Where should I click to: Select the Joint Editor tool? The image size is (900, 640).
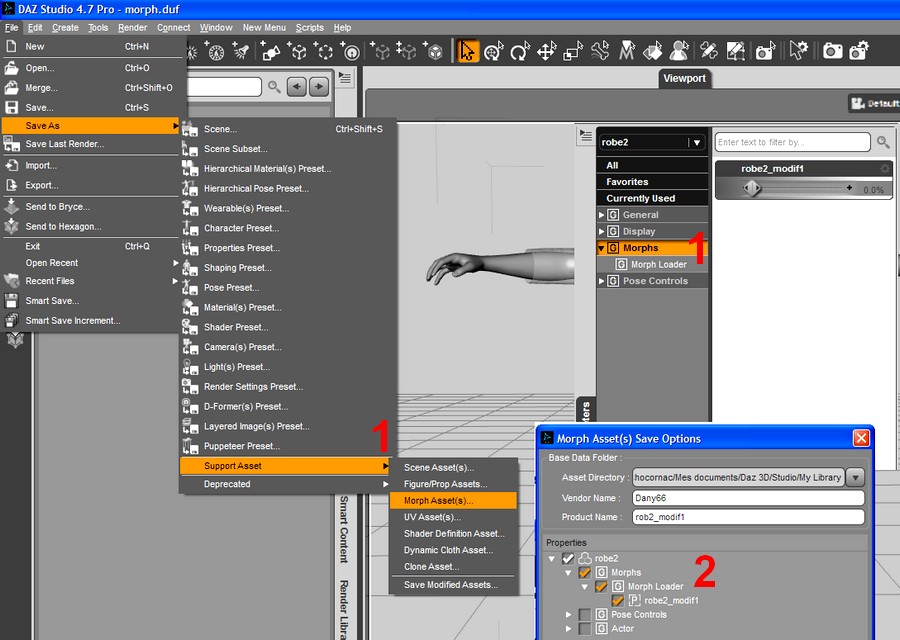pyautogui.click(x=709, y=52)
